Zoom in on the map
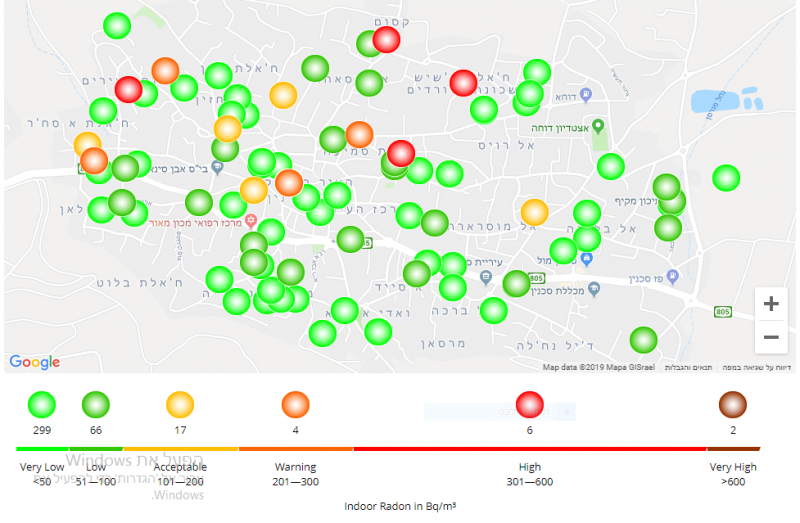This screenshot has width=800, height=523. 770,304
